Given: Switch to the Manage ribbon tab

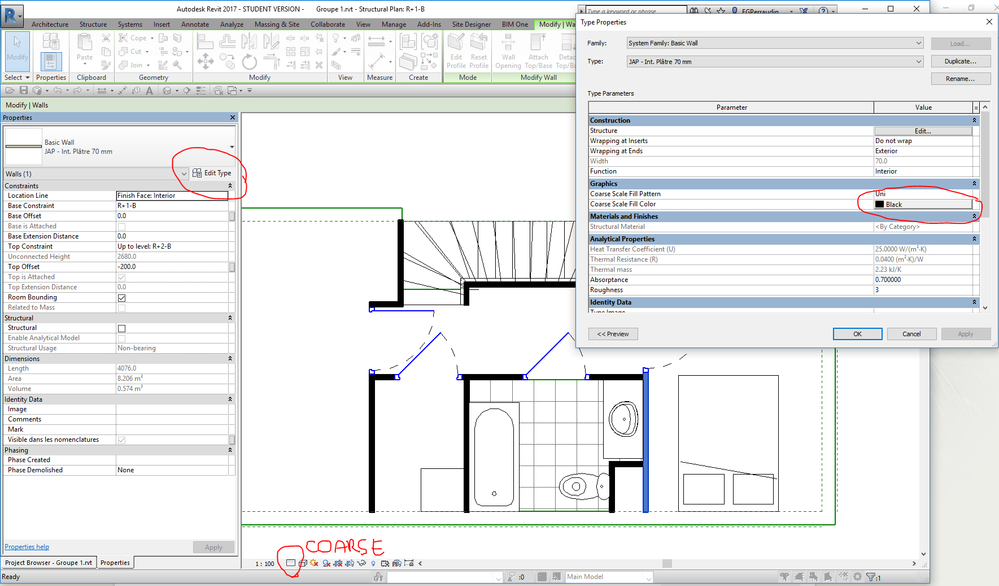Looking at the screenshot, I should tap(394, 24).
